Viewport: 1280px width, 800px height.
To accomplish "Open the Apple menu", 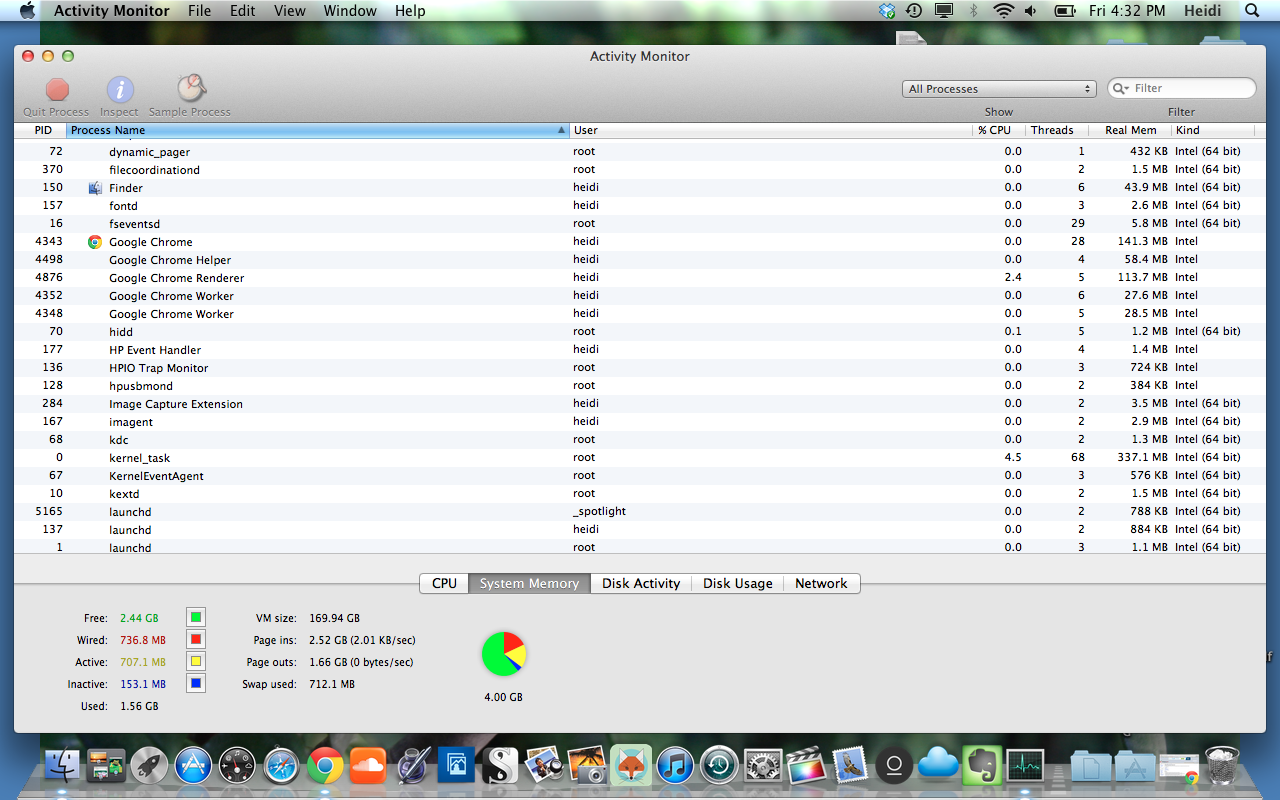I will pyautogui.click(x=27, y=11).
